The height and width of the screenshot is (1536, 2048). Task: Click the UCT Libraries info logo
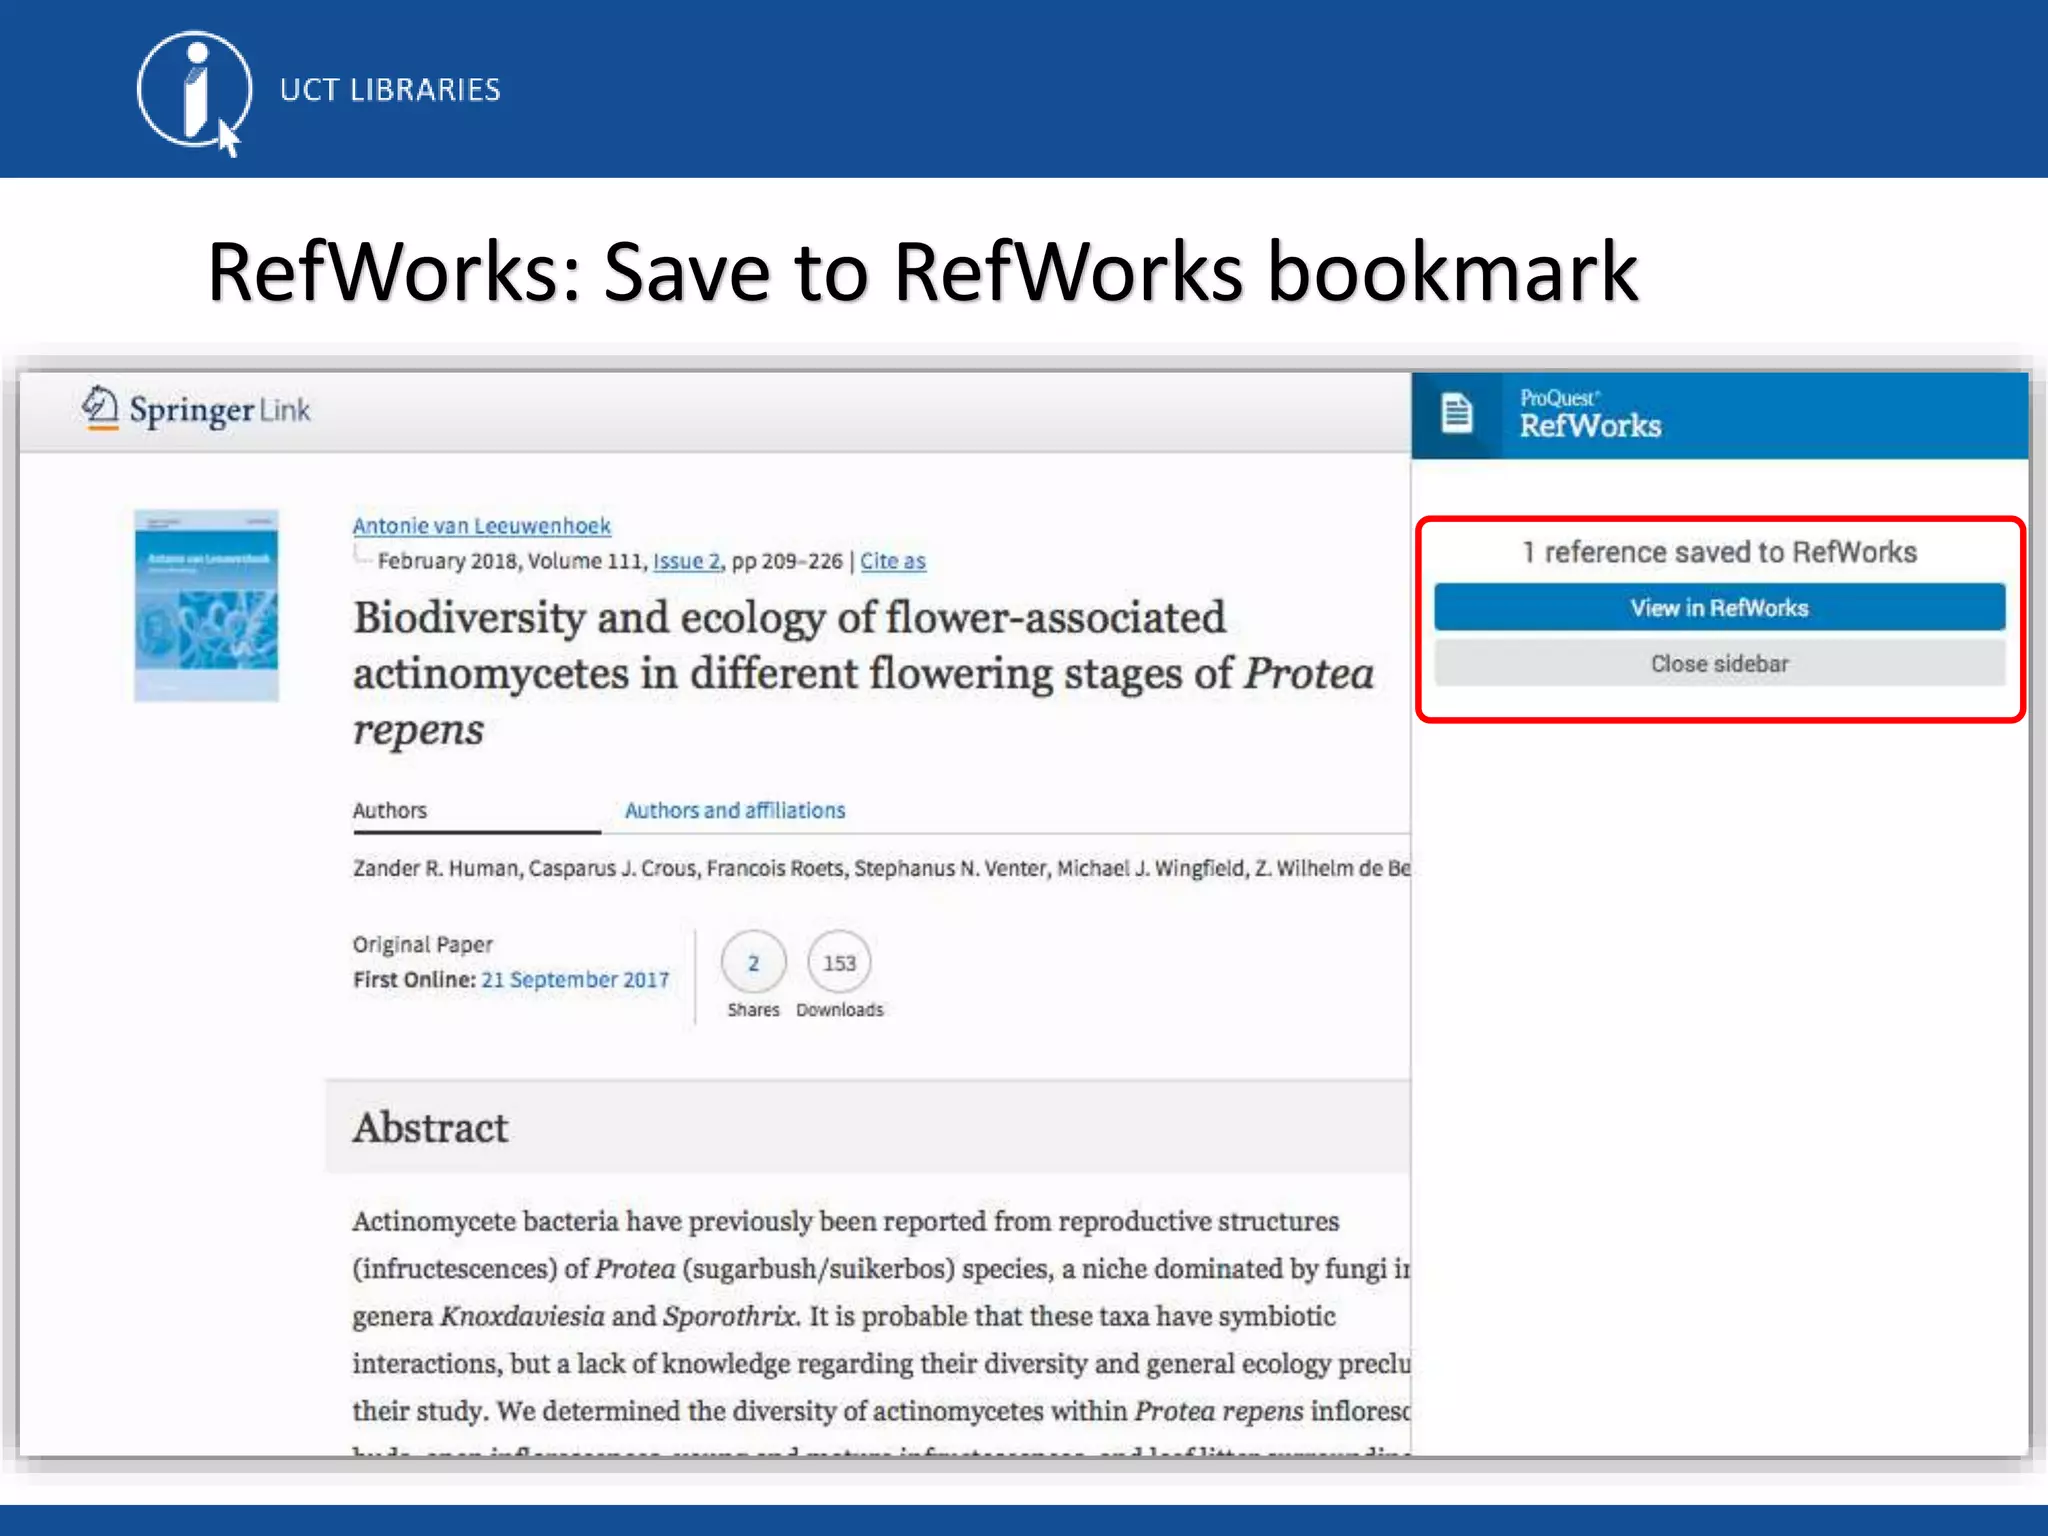tap(193, 92)
